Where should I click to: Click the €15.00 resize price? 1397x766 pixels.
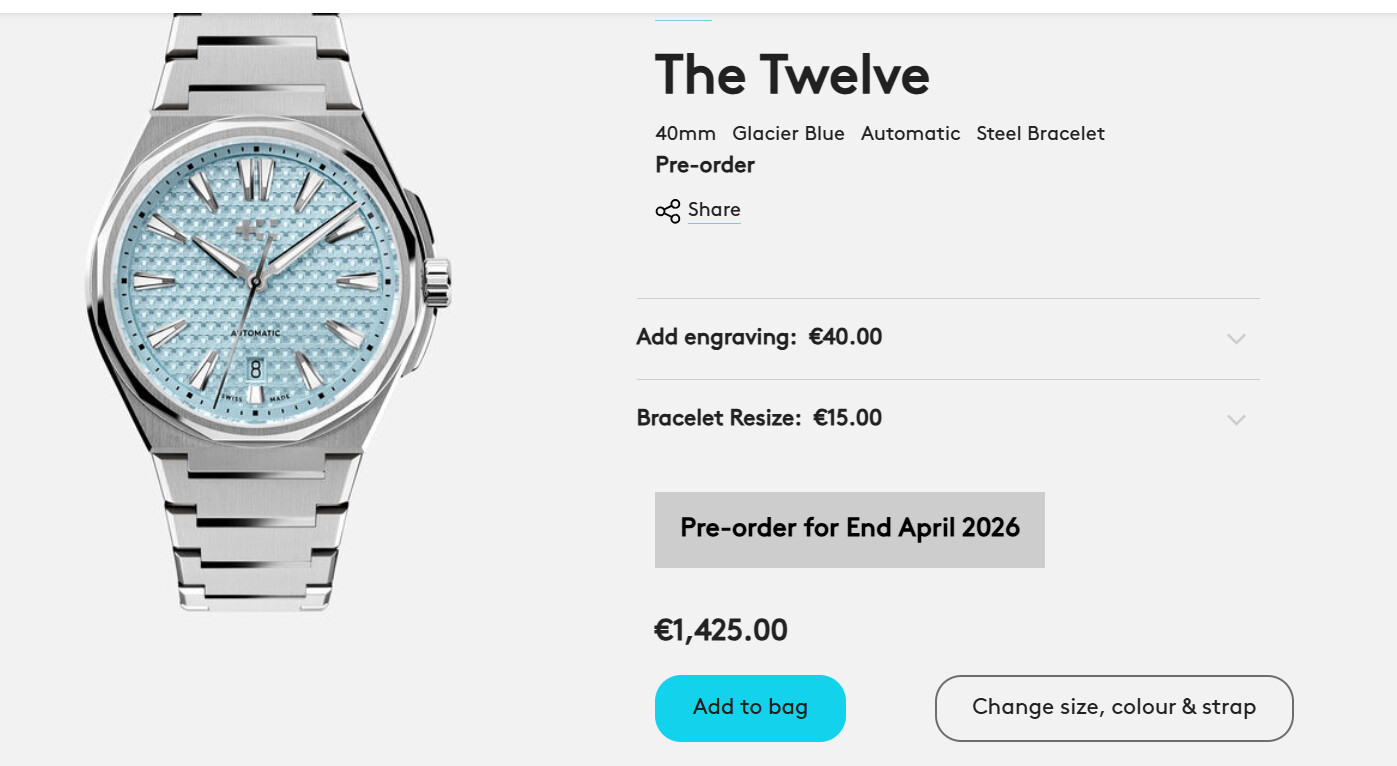click(x=847, y=418)
